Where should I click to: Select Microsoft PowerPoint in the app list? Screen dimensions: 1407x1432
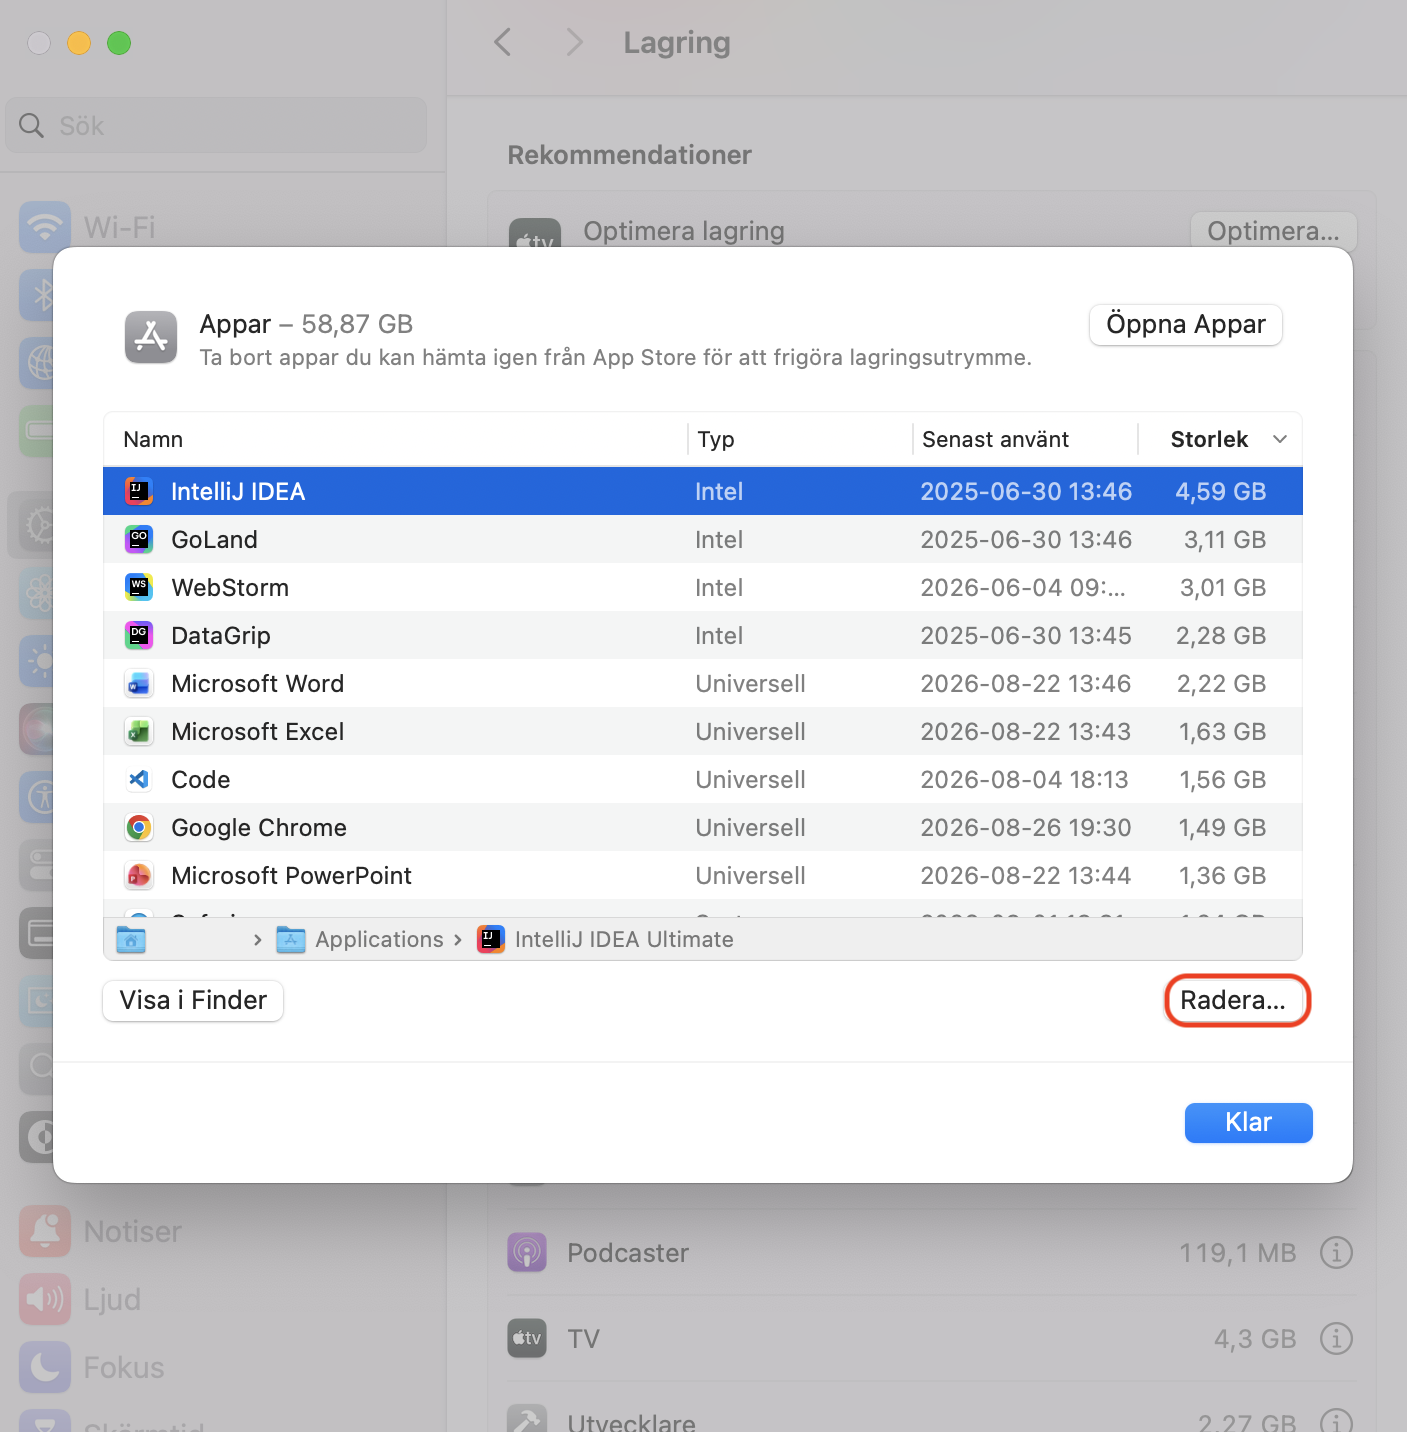(702, 875)
